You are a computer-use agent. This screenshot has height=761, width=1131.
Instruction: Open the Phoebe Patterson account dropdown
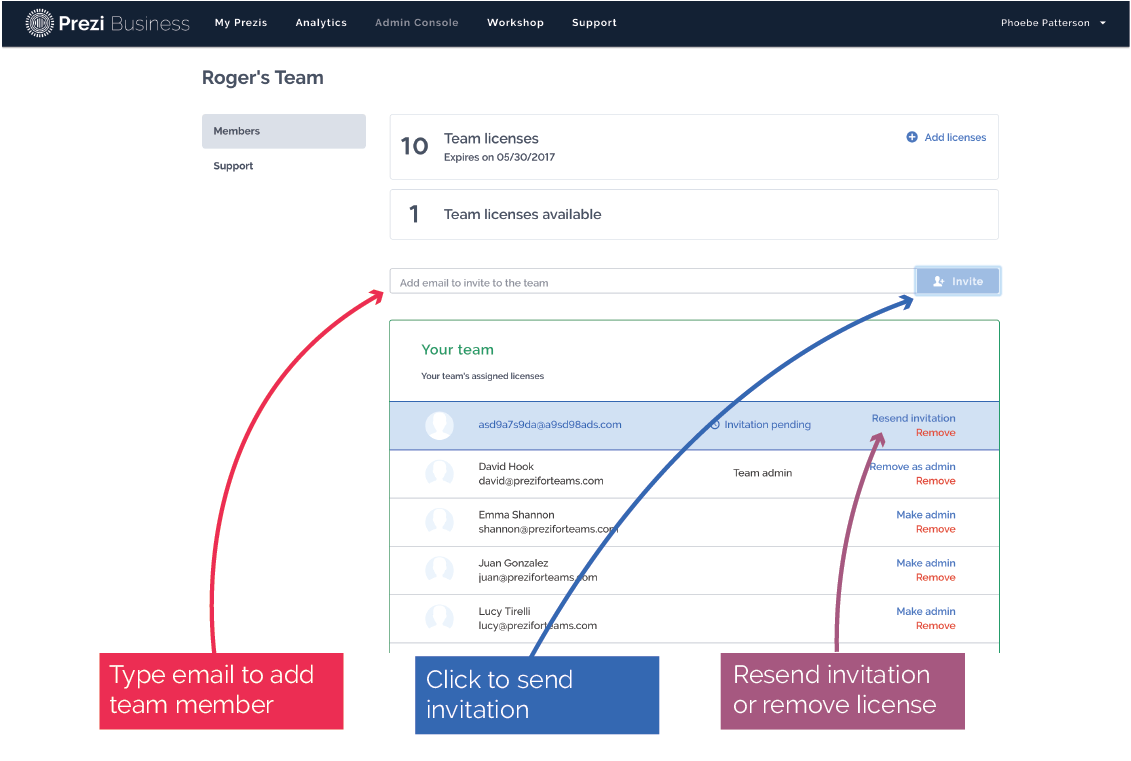1053,23
